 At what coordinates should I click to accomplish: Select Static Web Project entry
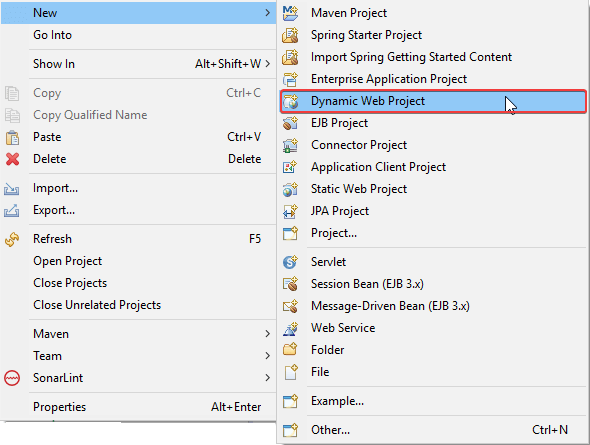click(433, 189)
